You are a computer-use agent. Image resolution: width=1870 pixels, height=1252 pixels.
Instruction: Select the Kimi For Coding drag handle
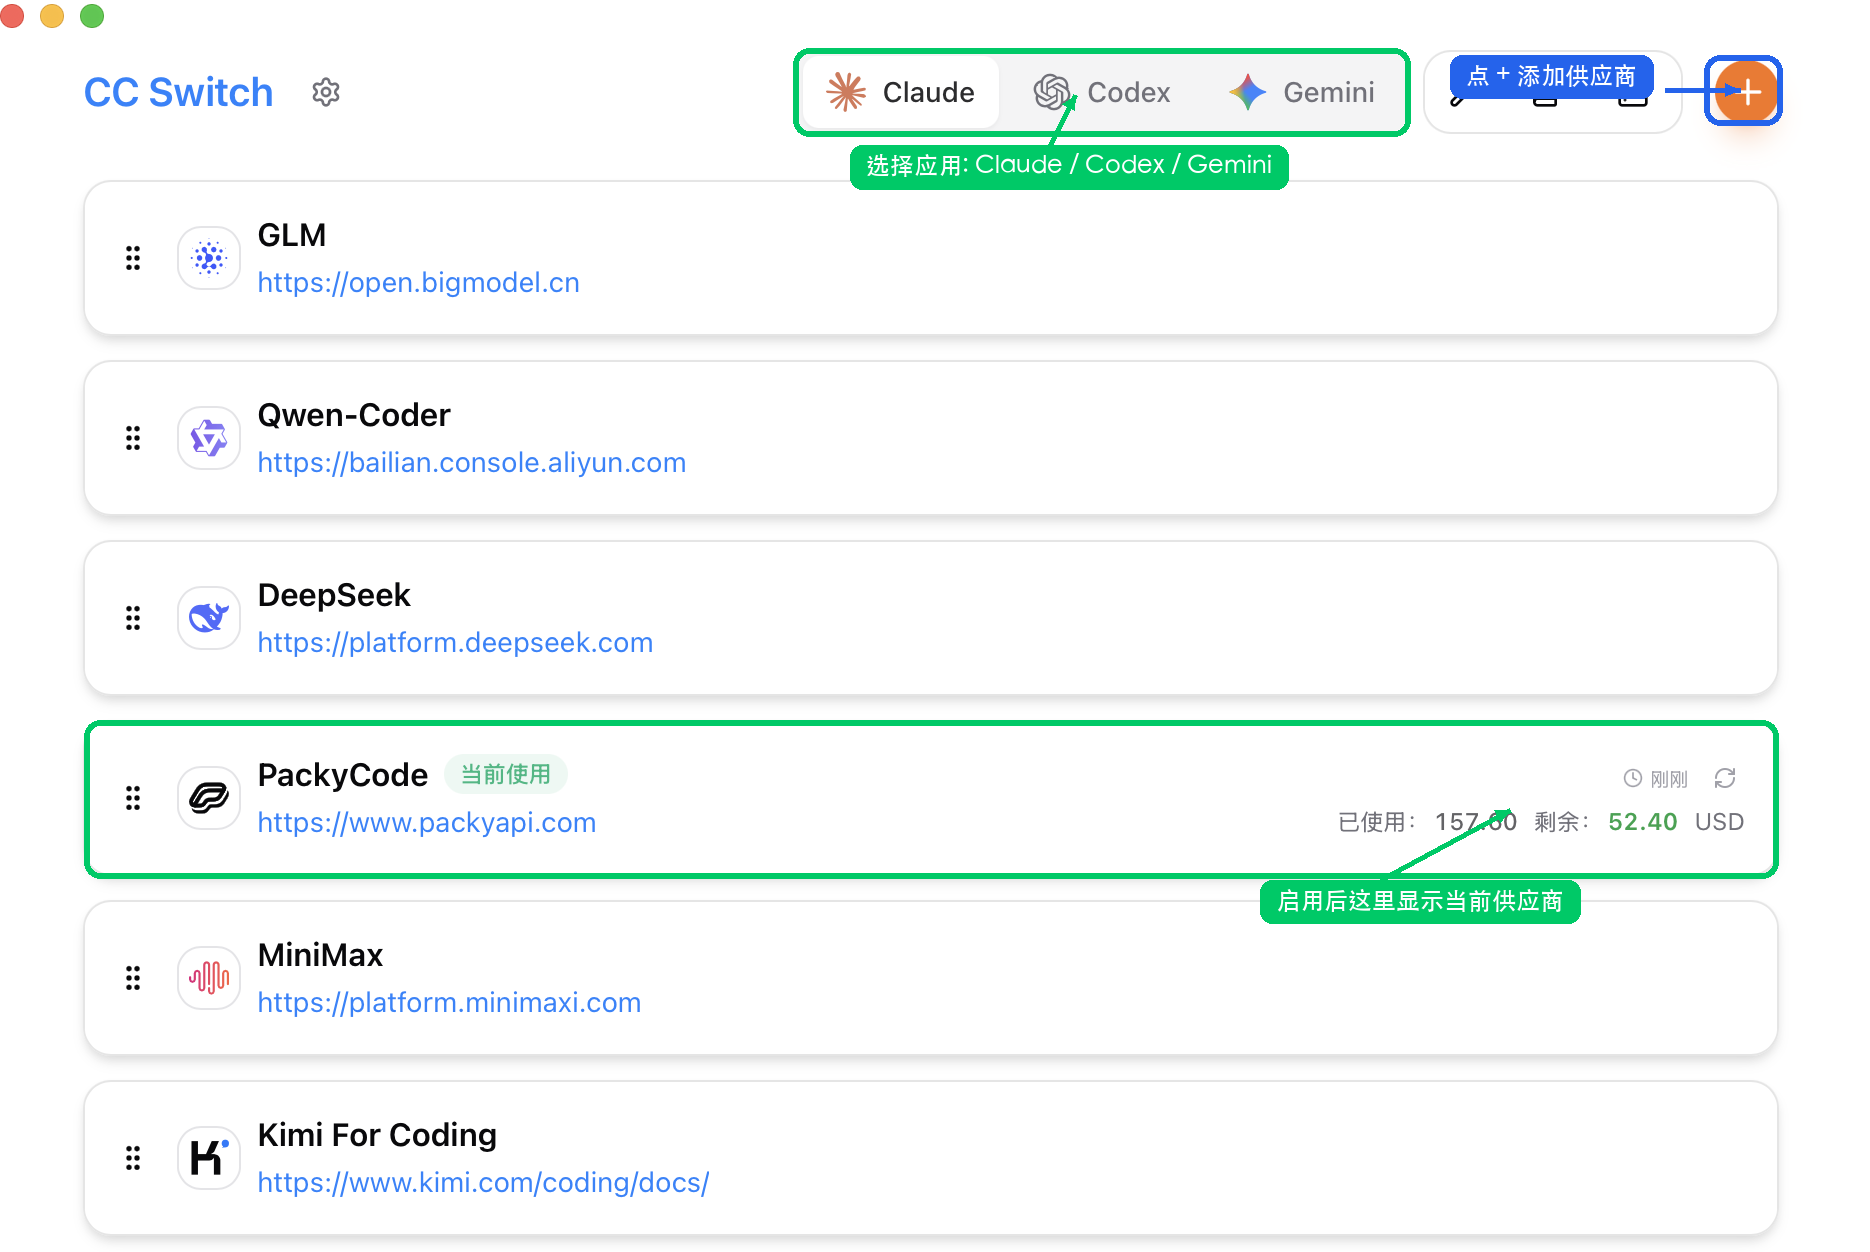(133, 1158)
